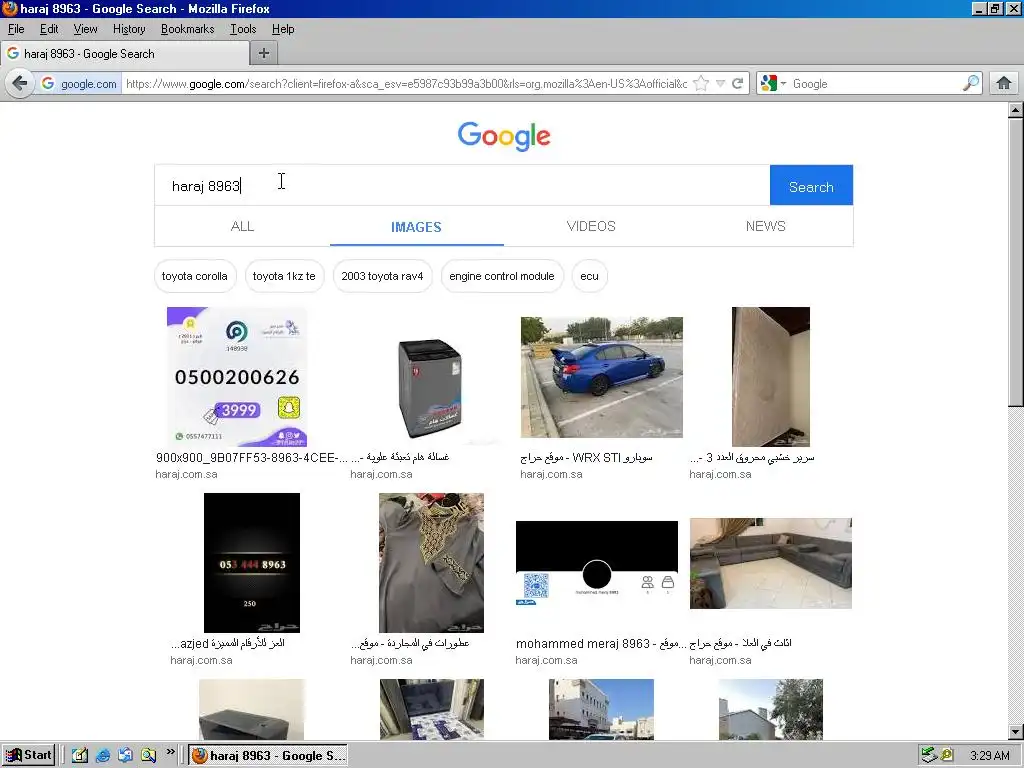Click haraj.com.sa under the sofa result
This screenshot has height=768, width=1024.
pos(720,660)
